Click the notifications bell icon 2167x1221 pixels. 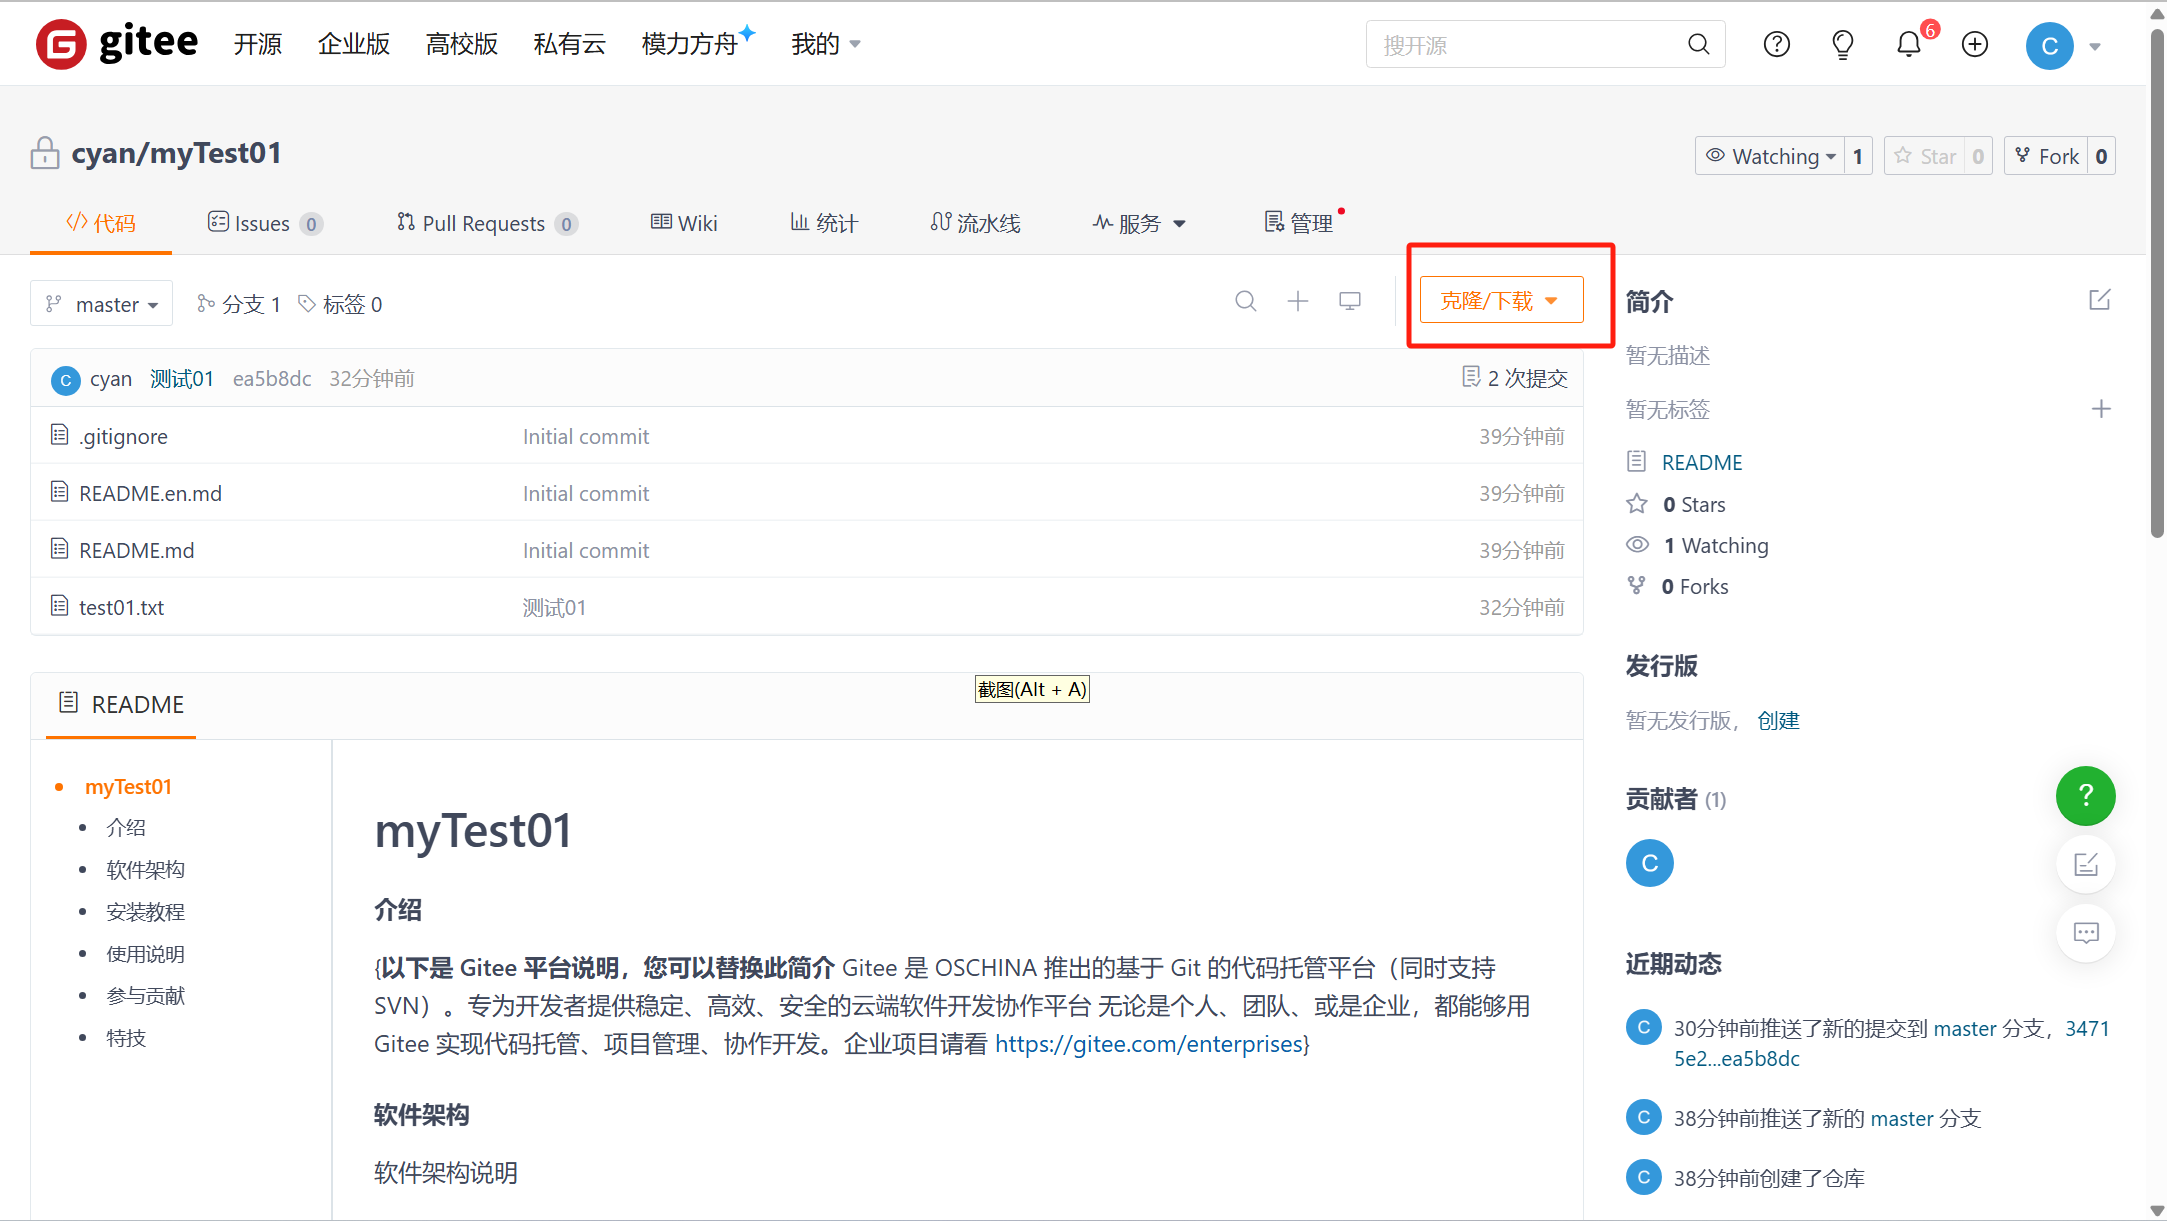[1908, 45]
